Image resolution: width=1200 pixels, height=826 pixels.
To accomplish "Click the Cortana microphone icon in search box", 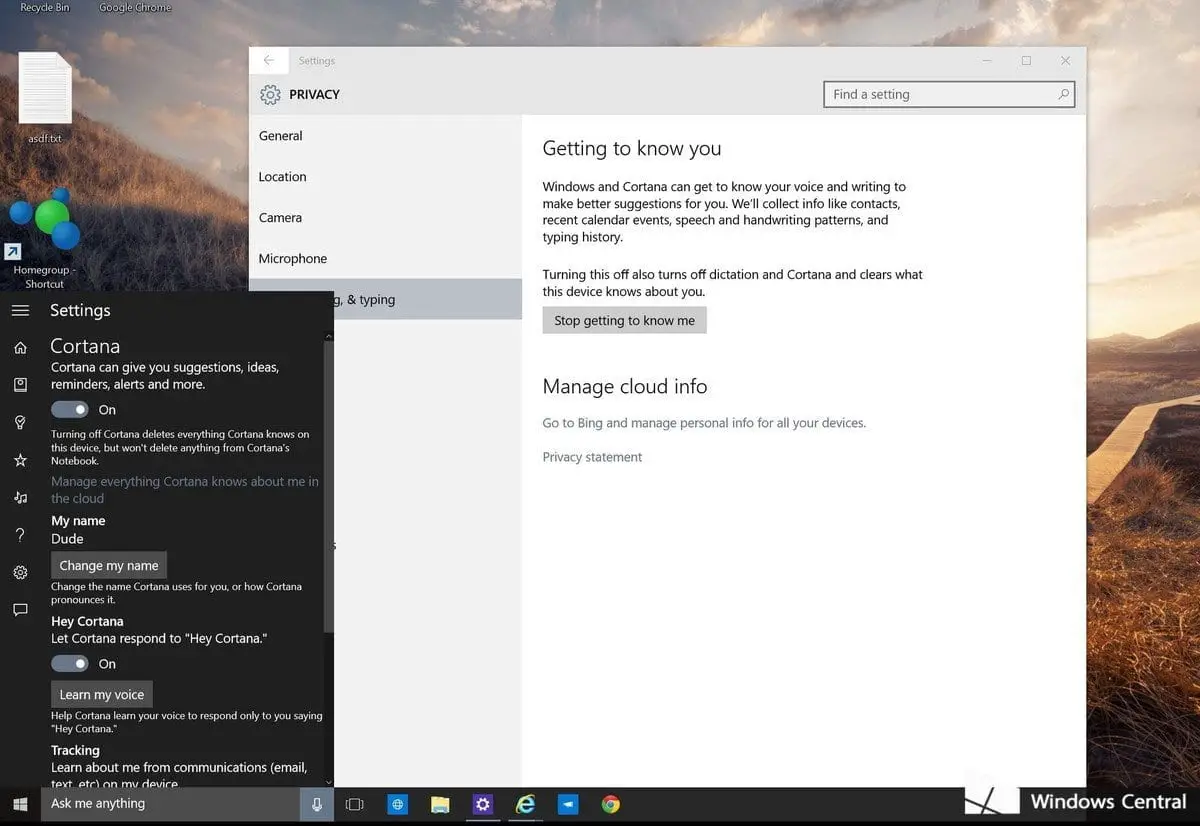I will (317, 804).
